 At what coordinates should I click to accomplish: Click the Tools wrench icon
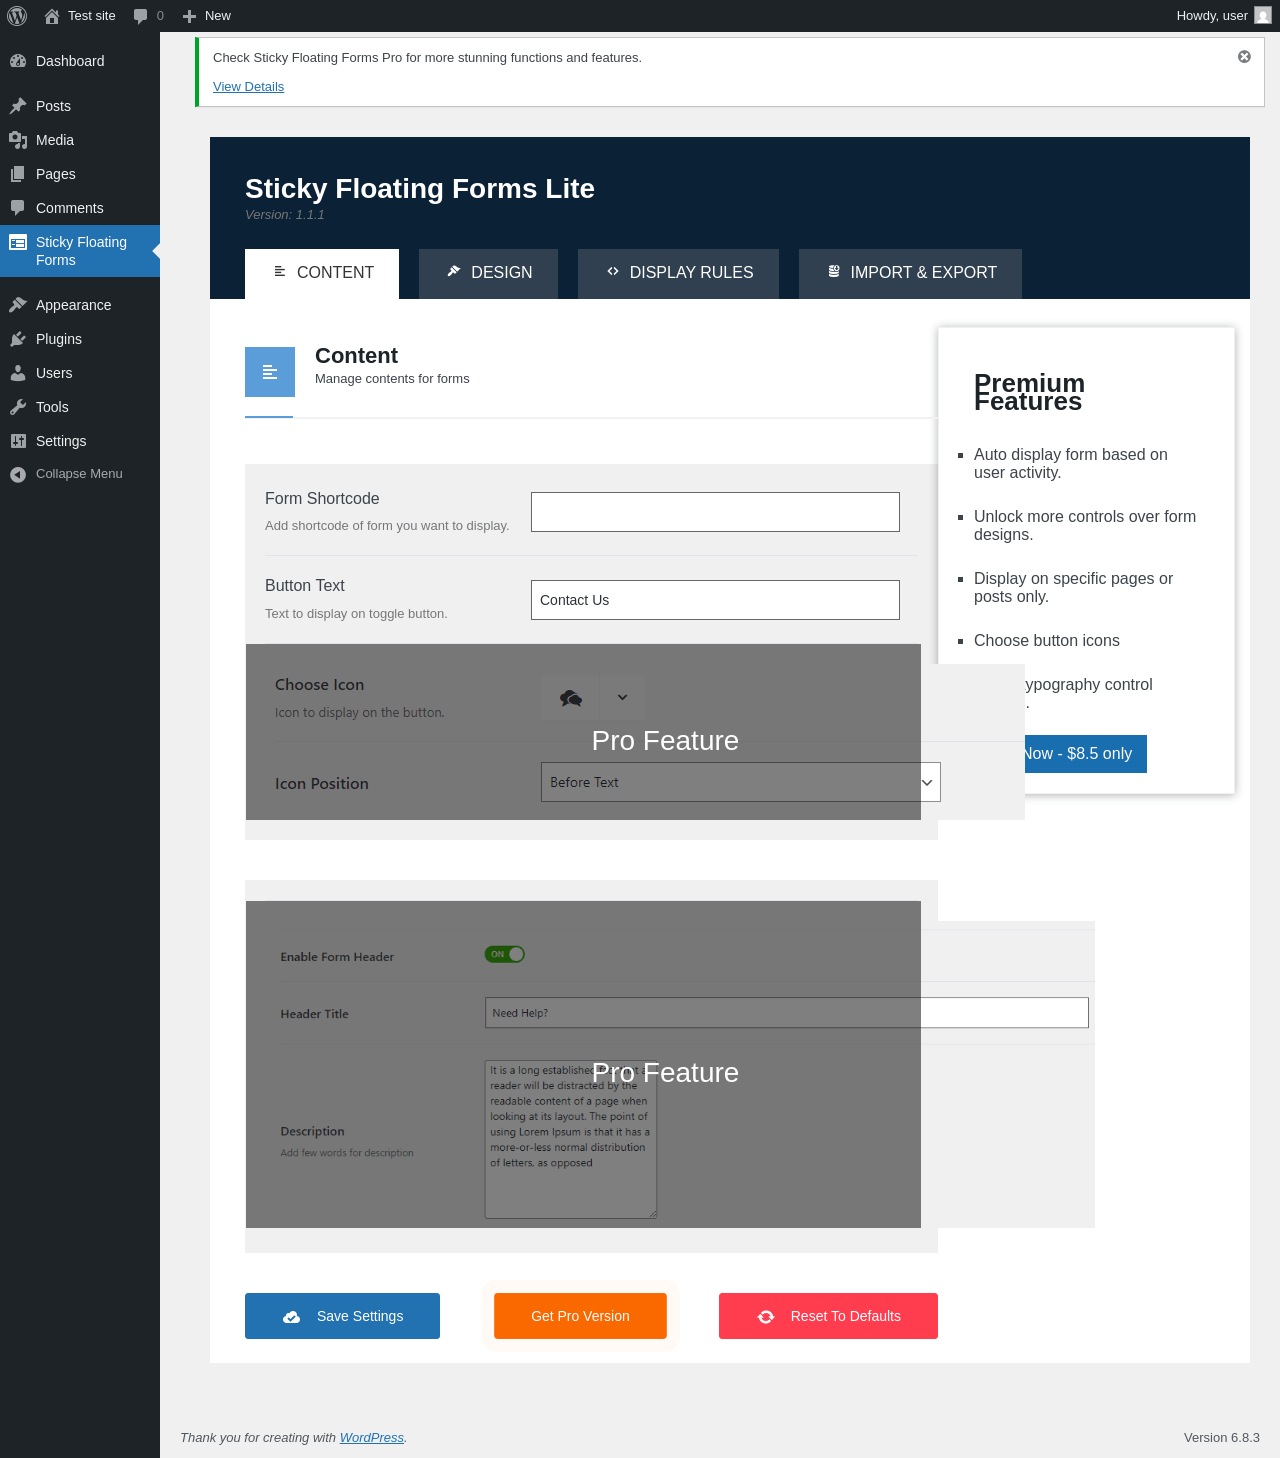point(18,407)
